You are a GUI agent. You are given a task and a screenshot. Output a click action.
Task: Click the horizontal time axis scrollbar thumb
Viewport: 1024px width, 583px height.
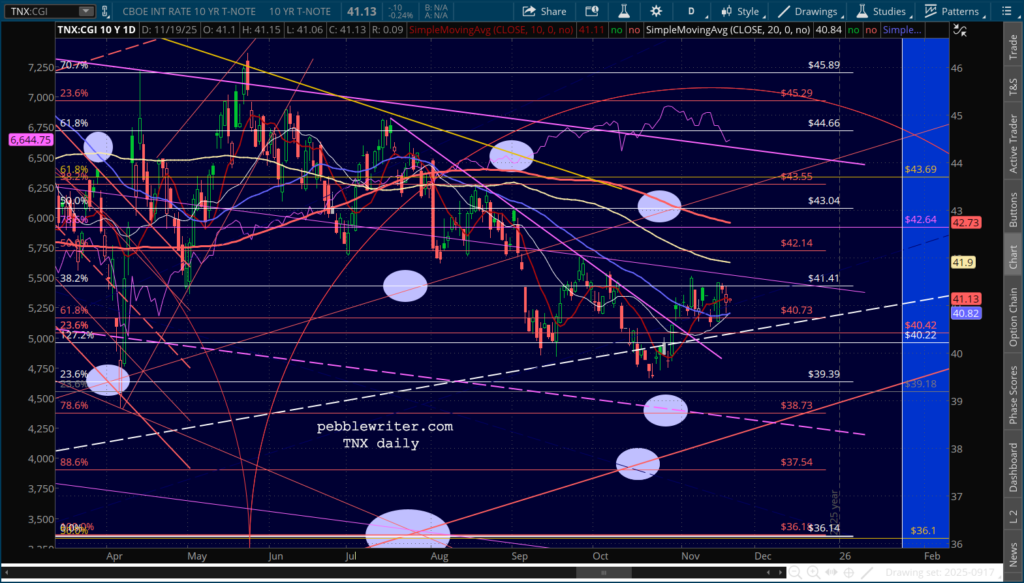(x=603, y=573)
